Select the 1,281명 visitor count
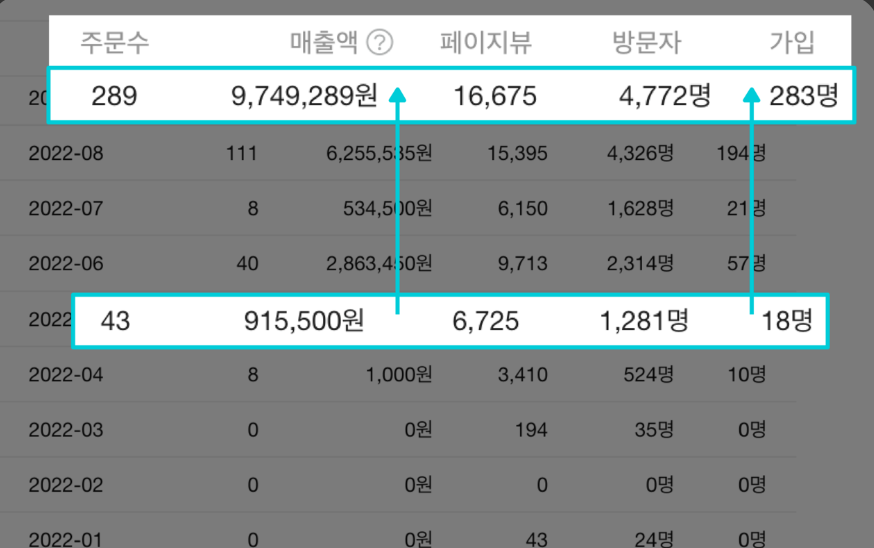This screenshot has width=874, height=548. click(644, 321)
